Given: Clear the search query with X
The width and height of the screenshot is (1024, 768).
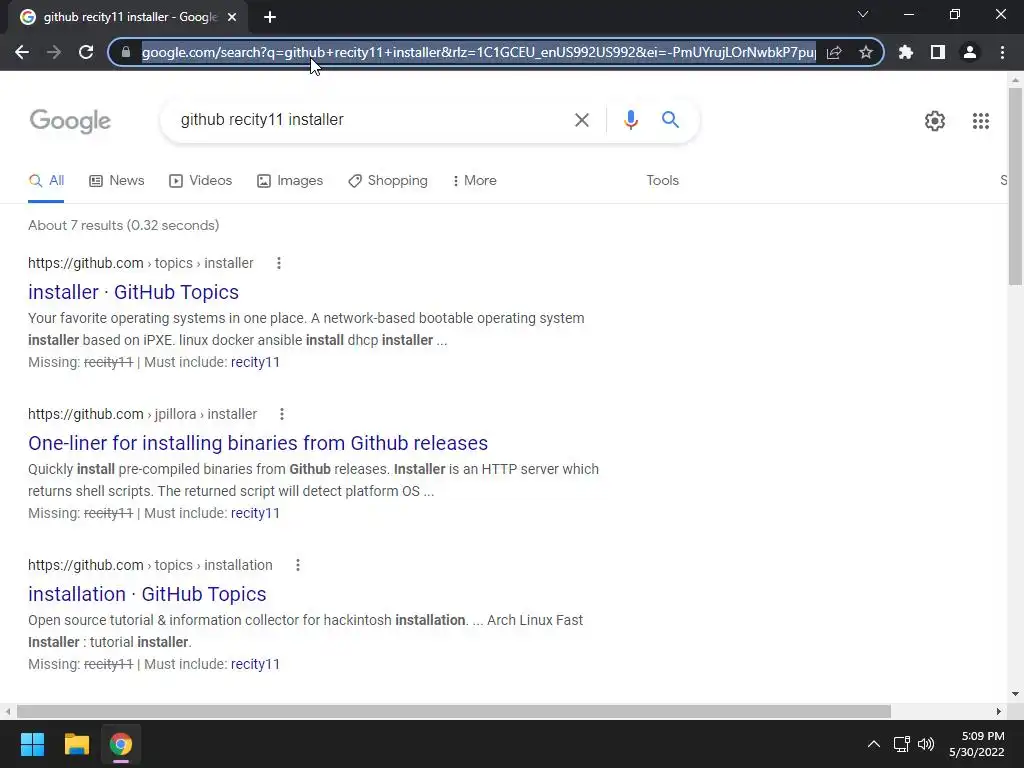Looking at the screenshot, I should click(x=581, y=120).
